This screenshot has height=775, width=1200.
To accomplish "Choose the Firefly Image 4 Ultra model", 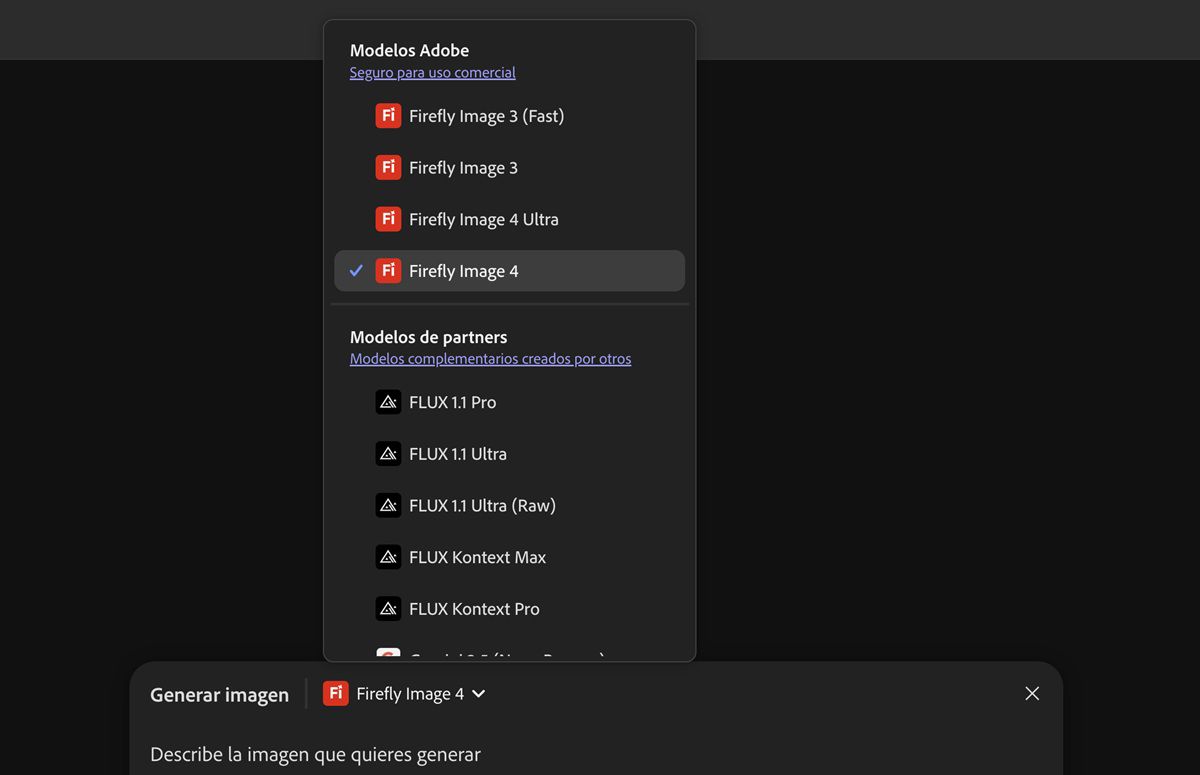I will coord(484,220).
